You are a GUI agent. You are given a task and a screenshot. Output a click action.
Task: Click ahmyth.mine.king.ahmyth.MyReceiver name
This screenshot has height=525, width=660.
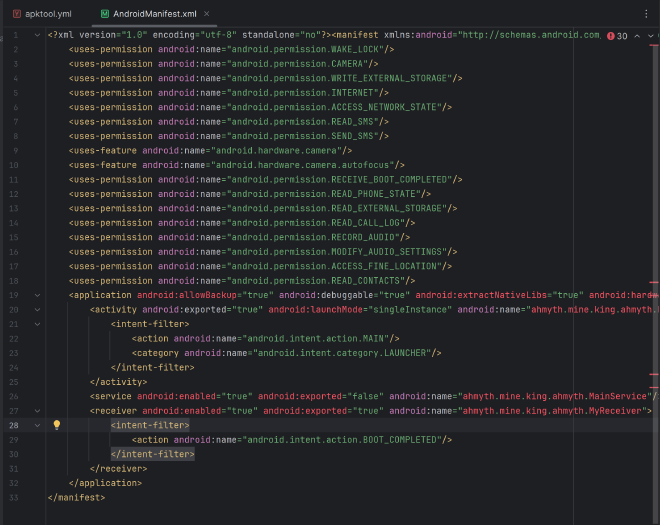pyautogui.click(x=552, y=411)
